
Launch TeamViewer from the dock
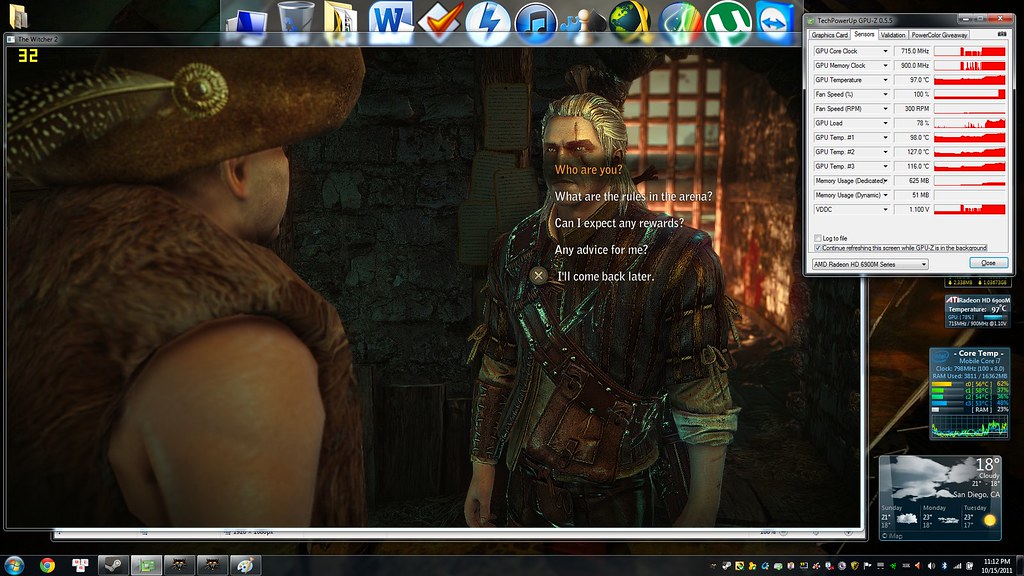(x=775, y=23)
